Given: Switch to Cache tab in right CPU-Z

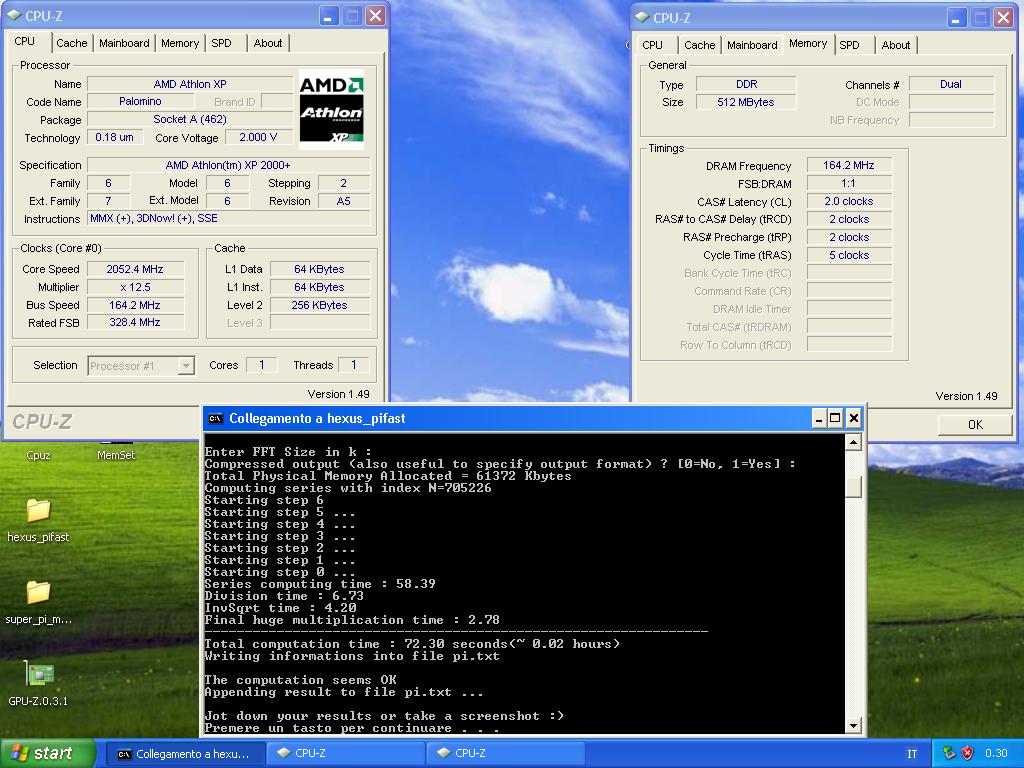Looking at the screenshot, I should point(699,45).
